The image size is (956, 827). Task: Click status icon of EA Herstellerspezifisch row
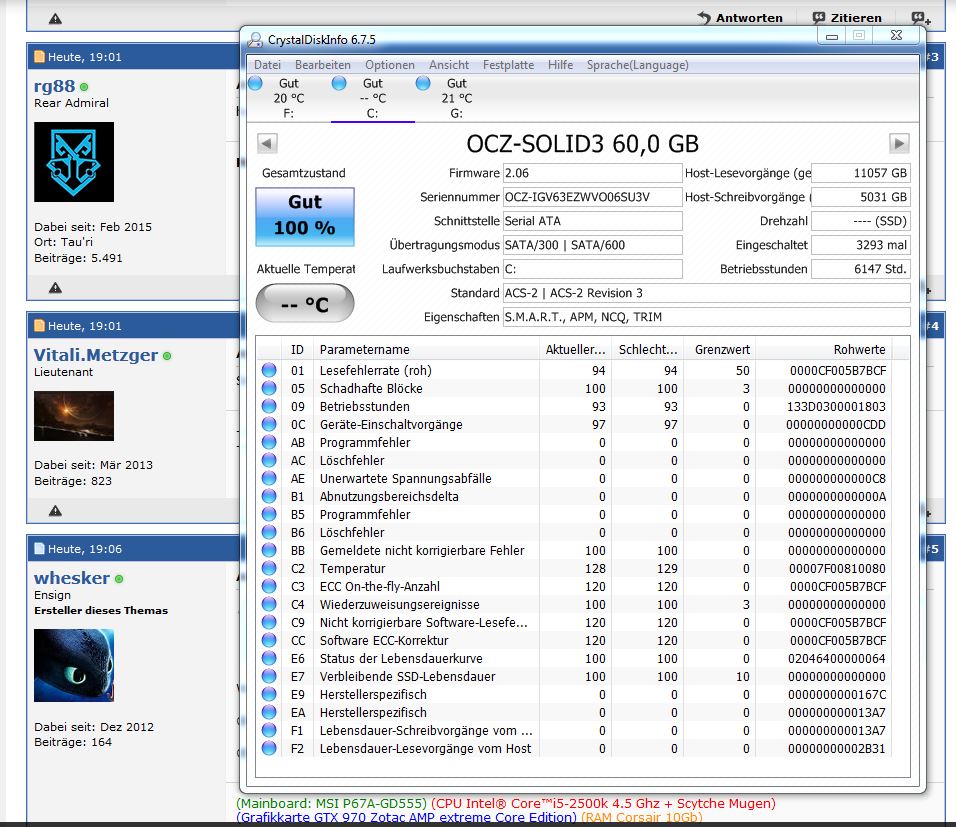pyautogui.click(x=269, y=712)
